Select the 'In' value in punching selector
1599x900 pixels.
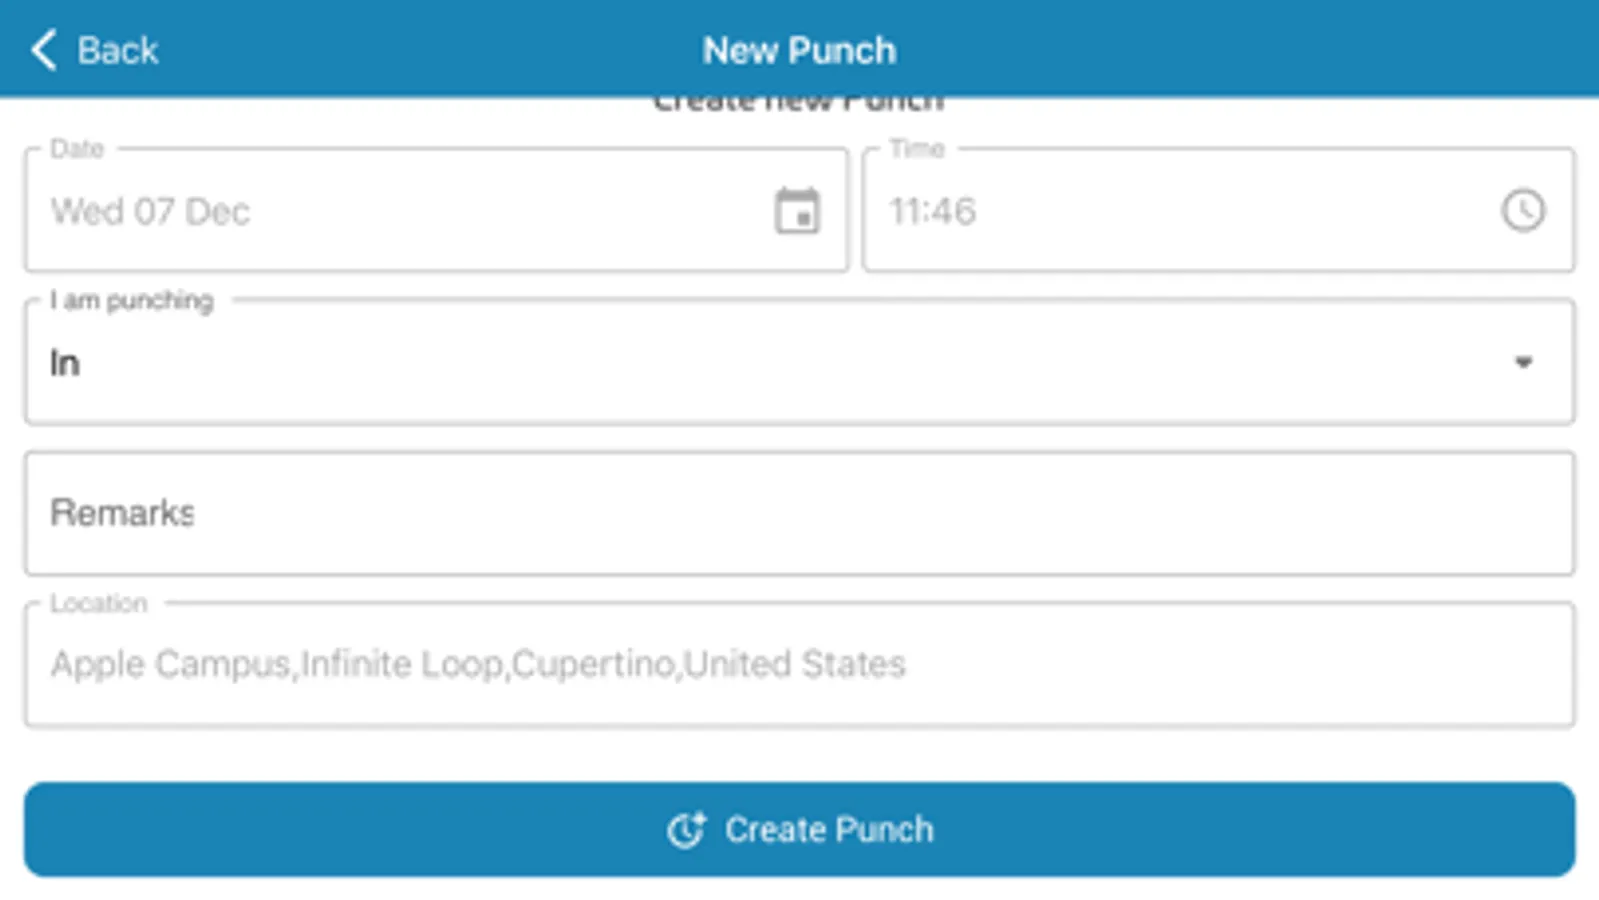[65, 363]
